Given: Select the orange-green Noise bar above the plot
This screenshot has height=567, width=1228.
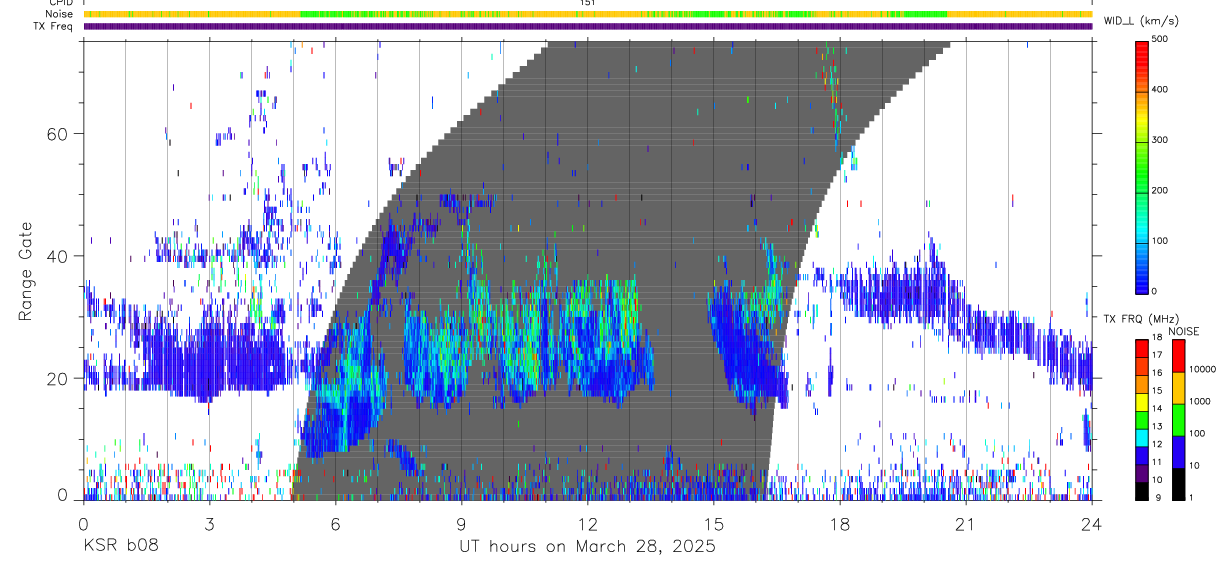Looking at the screenshot, I should pos(588,14).
